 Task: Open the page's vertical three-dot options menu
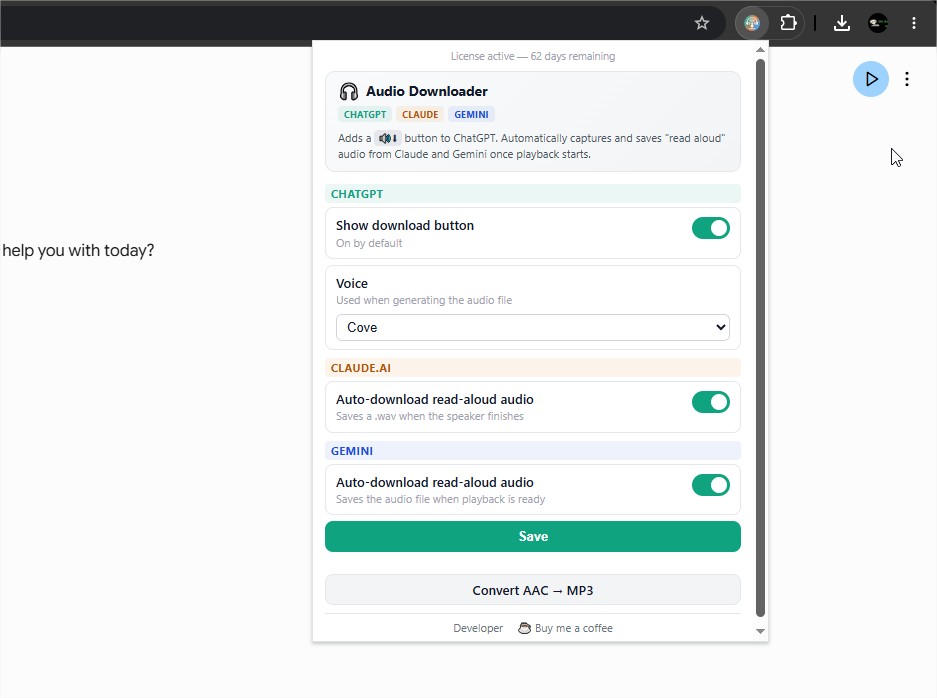point(907,79)
